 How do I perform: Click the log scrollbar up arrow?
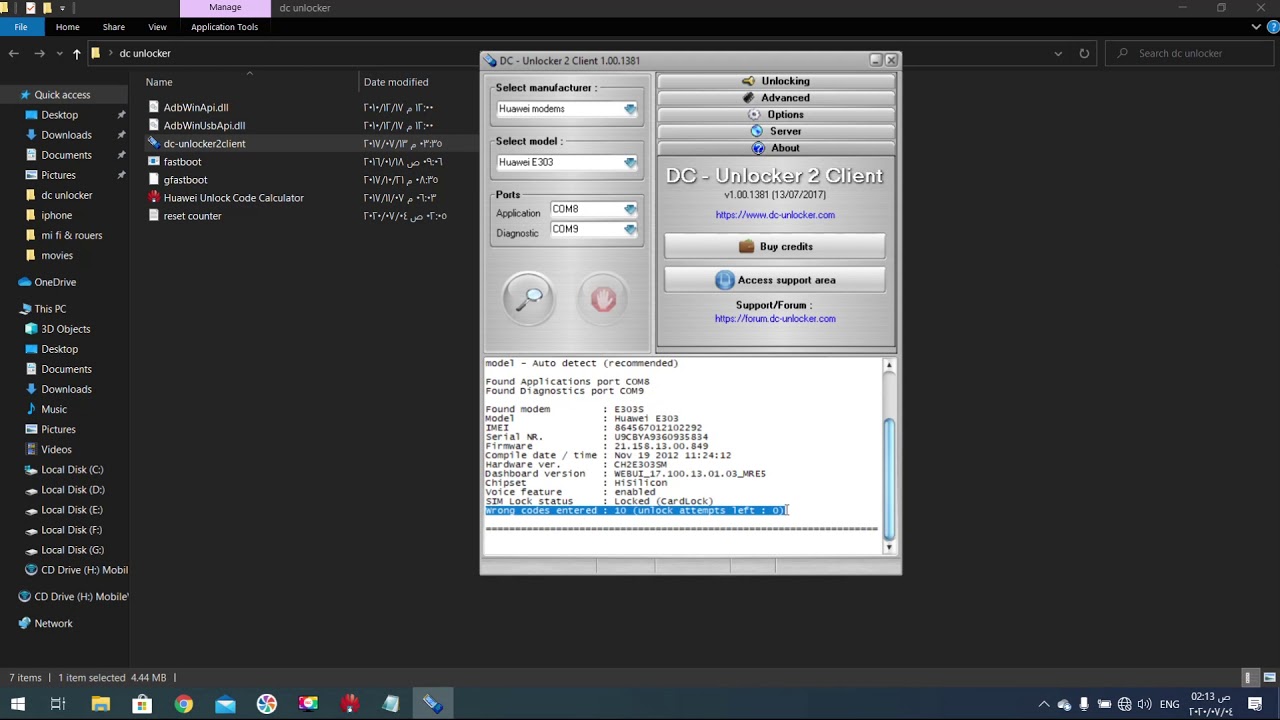(889, 366)
